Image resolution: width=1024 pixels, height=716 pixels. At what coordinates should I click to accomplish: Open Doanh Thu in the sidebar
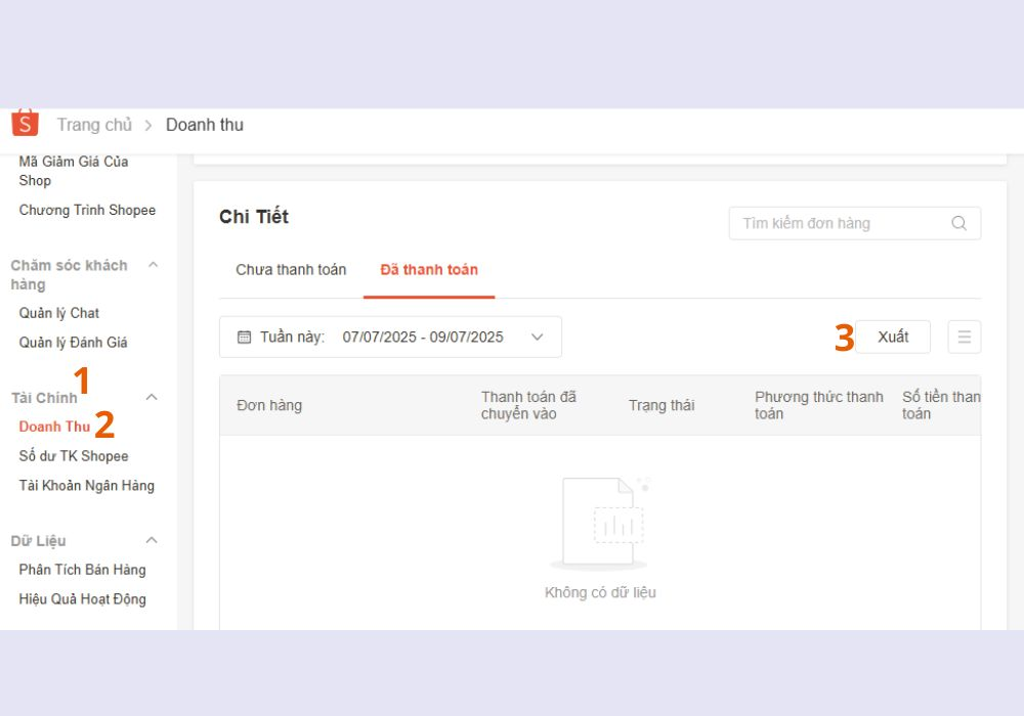point(55,427)
